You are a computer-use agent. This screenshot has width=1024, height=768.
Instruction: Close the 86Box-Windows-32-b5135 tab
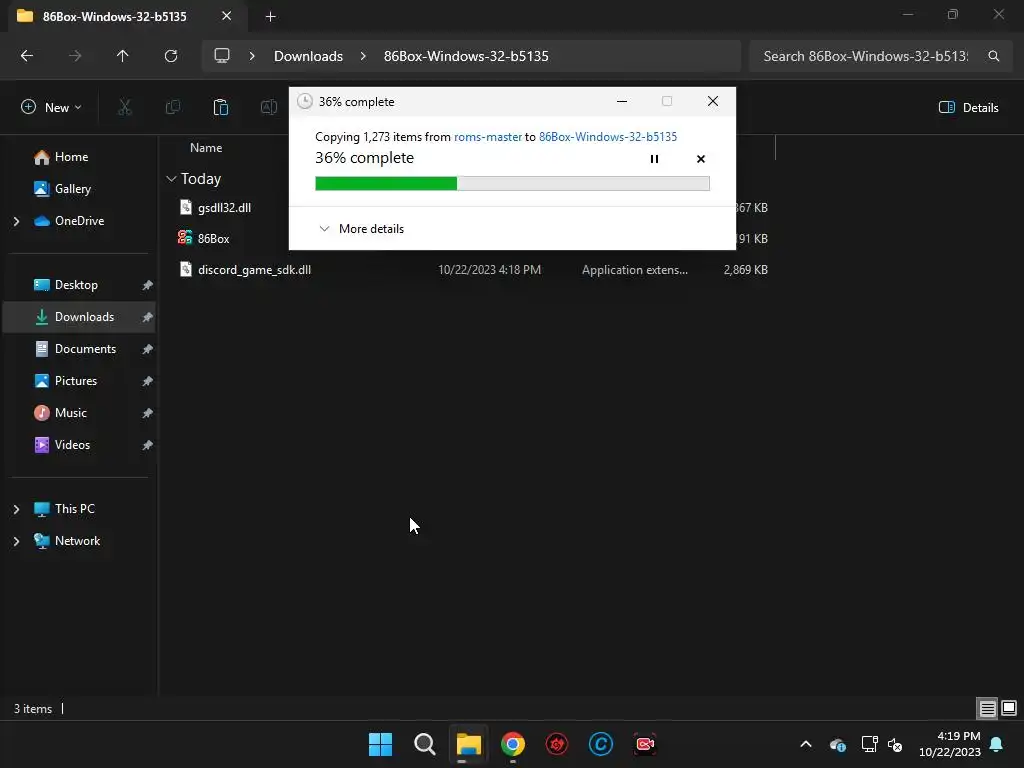tap(227, 16)
